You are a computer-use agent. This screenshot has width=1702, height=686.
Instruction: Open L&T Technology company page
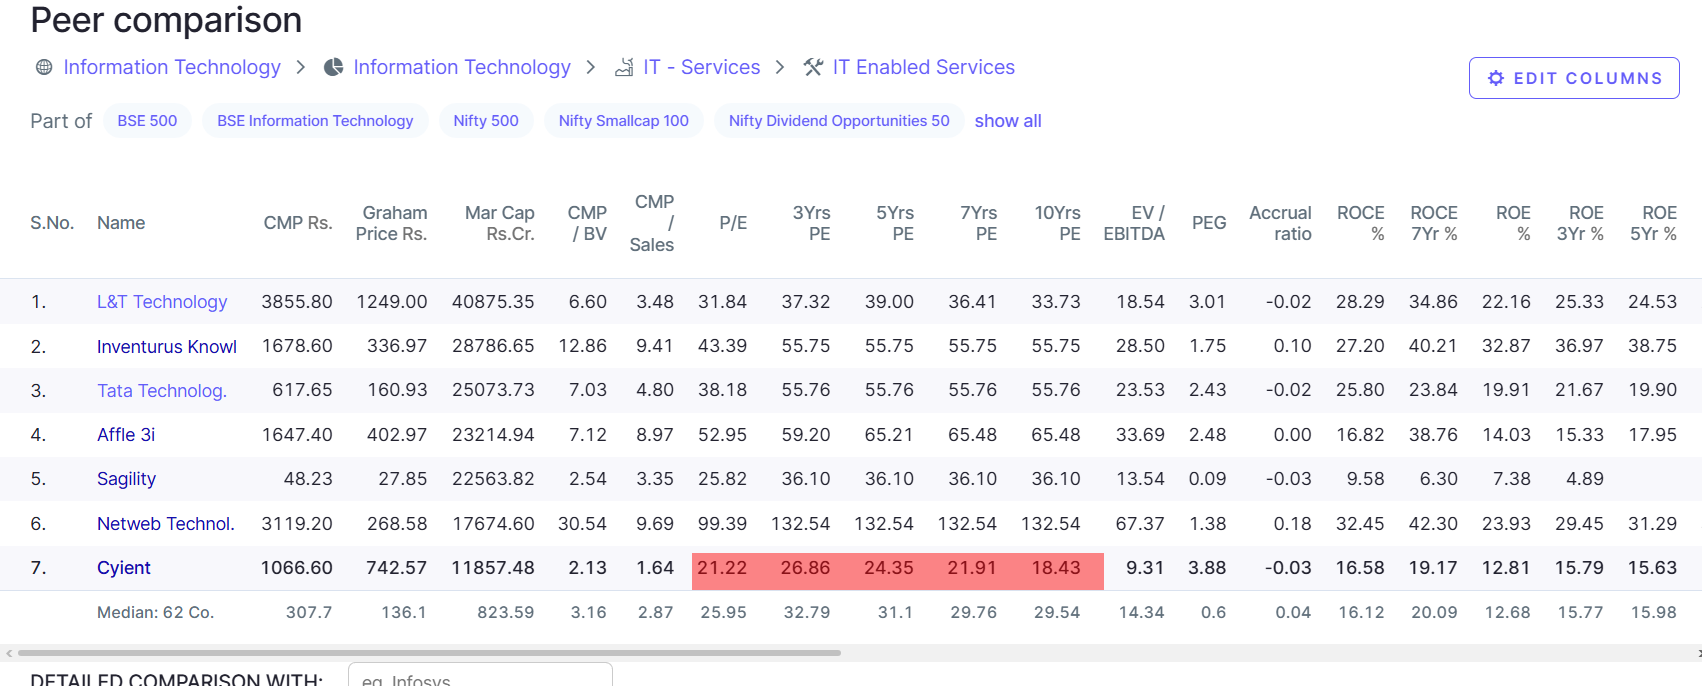162,302
